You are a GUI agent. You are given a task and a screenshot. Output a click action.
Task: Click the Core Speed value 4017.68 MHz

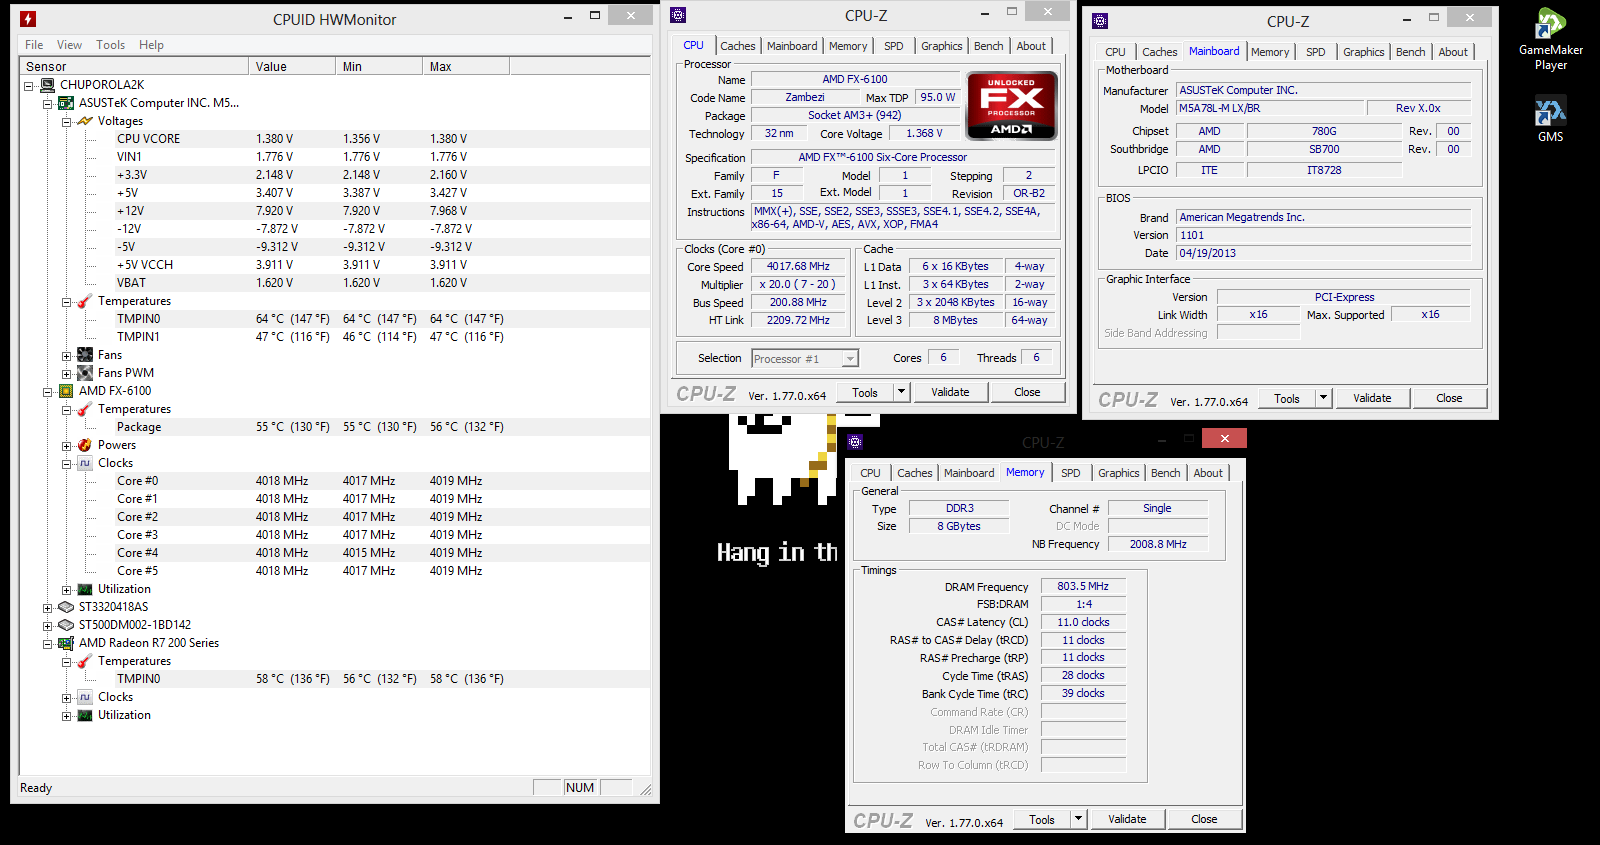[x=798, y=266]
